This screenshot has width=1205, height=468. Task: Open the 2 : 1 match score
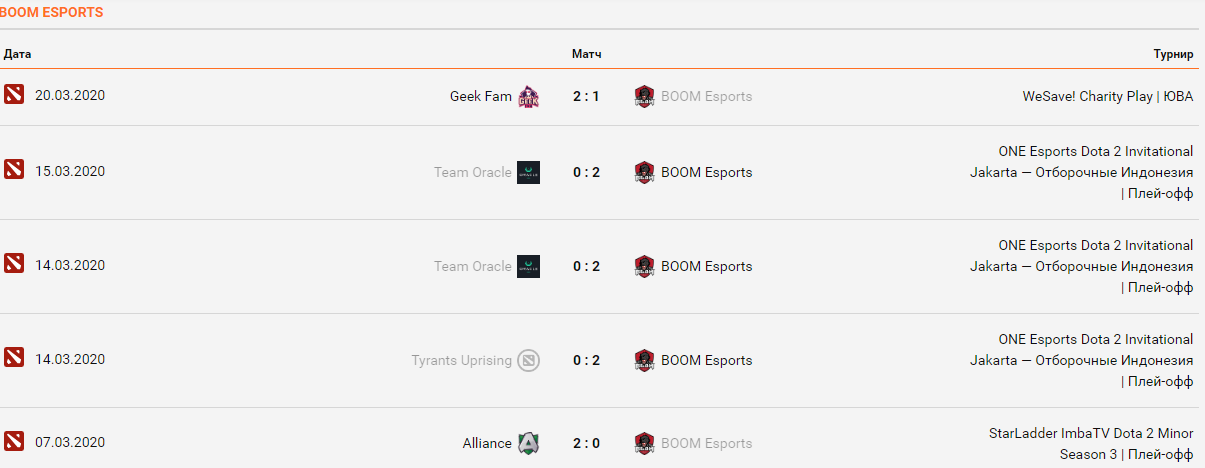[586, 97]
